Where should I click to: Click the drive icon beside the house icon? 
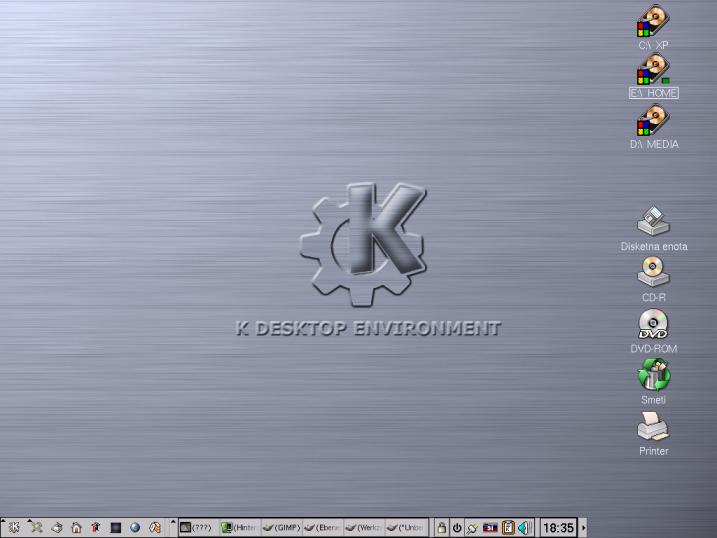(57, 528)
